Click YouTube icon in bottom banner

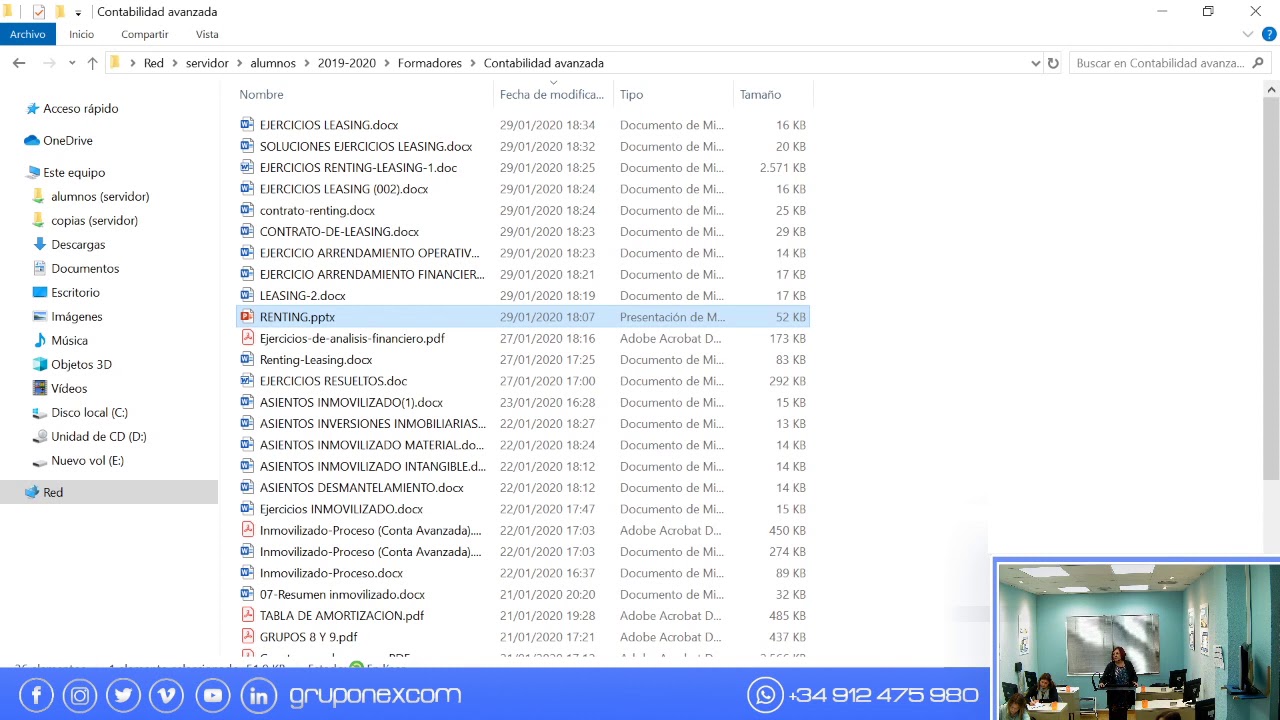[213, 695]
